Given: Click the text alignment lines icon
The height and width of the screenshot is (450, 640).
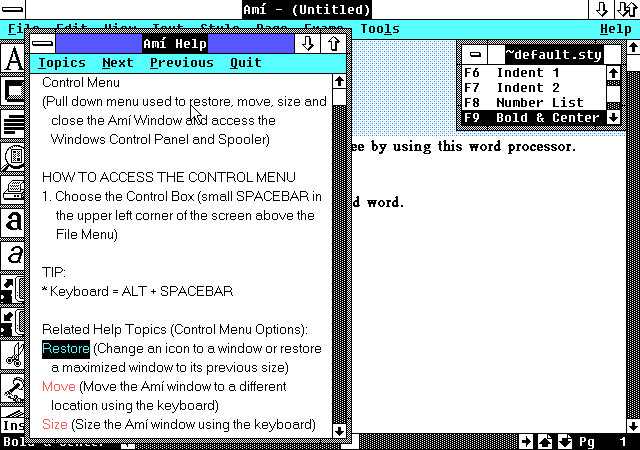Looking at the screenshot, I should (13, 124).
